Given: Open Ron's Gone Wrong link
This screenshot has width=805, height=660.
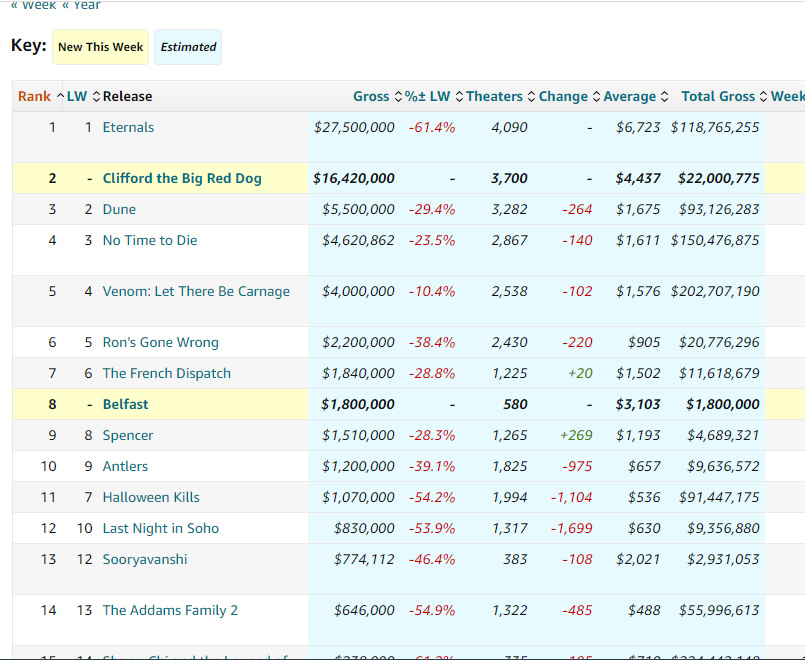Looking at the screenshot, I should click(x=161, y=342).
